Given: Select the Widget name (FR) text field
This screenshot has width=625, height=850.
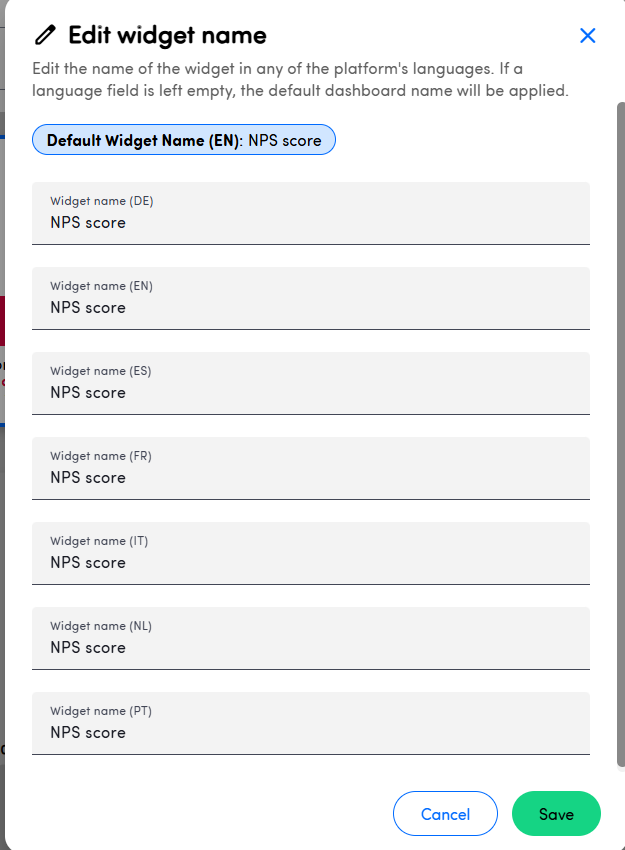Looking at the screenshot, I should 311,468.
